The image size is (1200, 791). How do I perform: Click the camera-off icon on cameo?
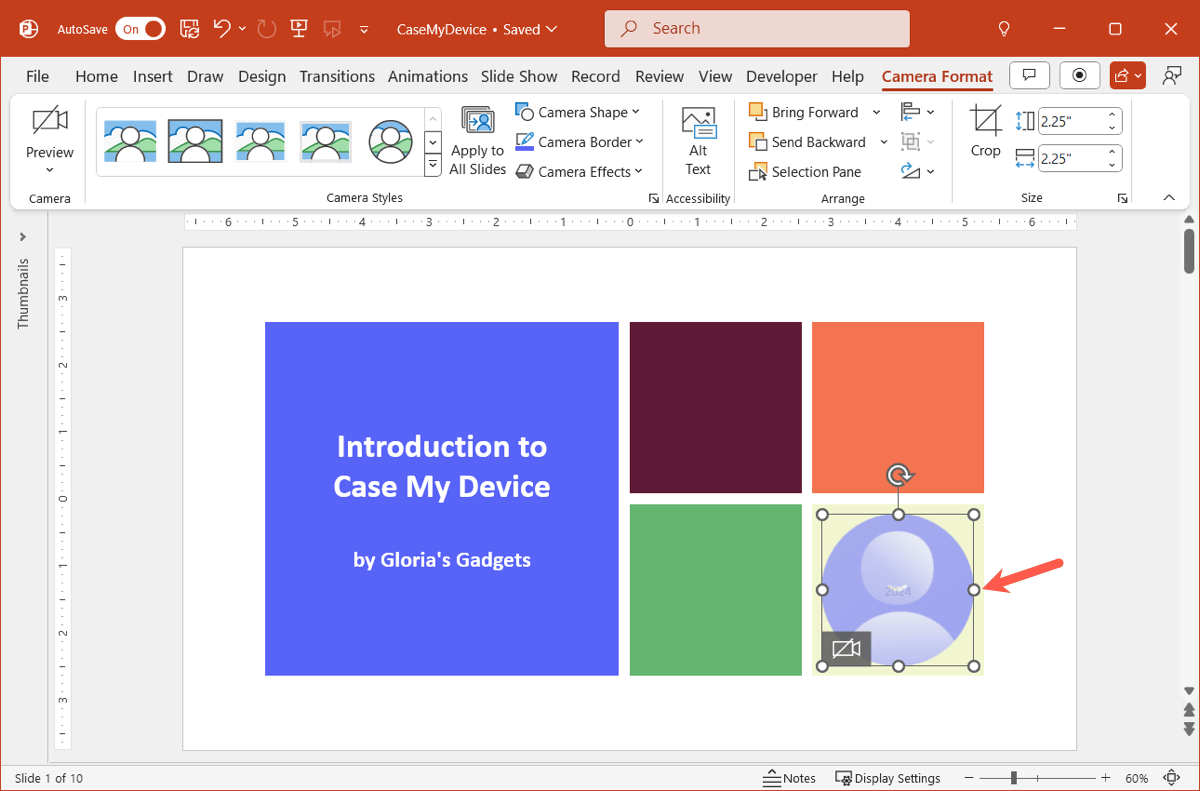846,649
